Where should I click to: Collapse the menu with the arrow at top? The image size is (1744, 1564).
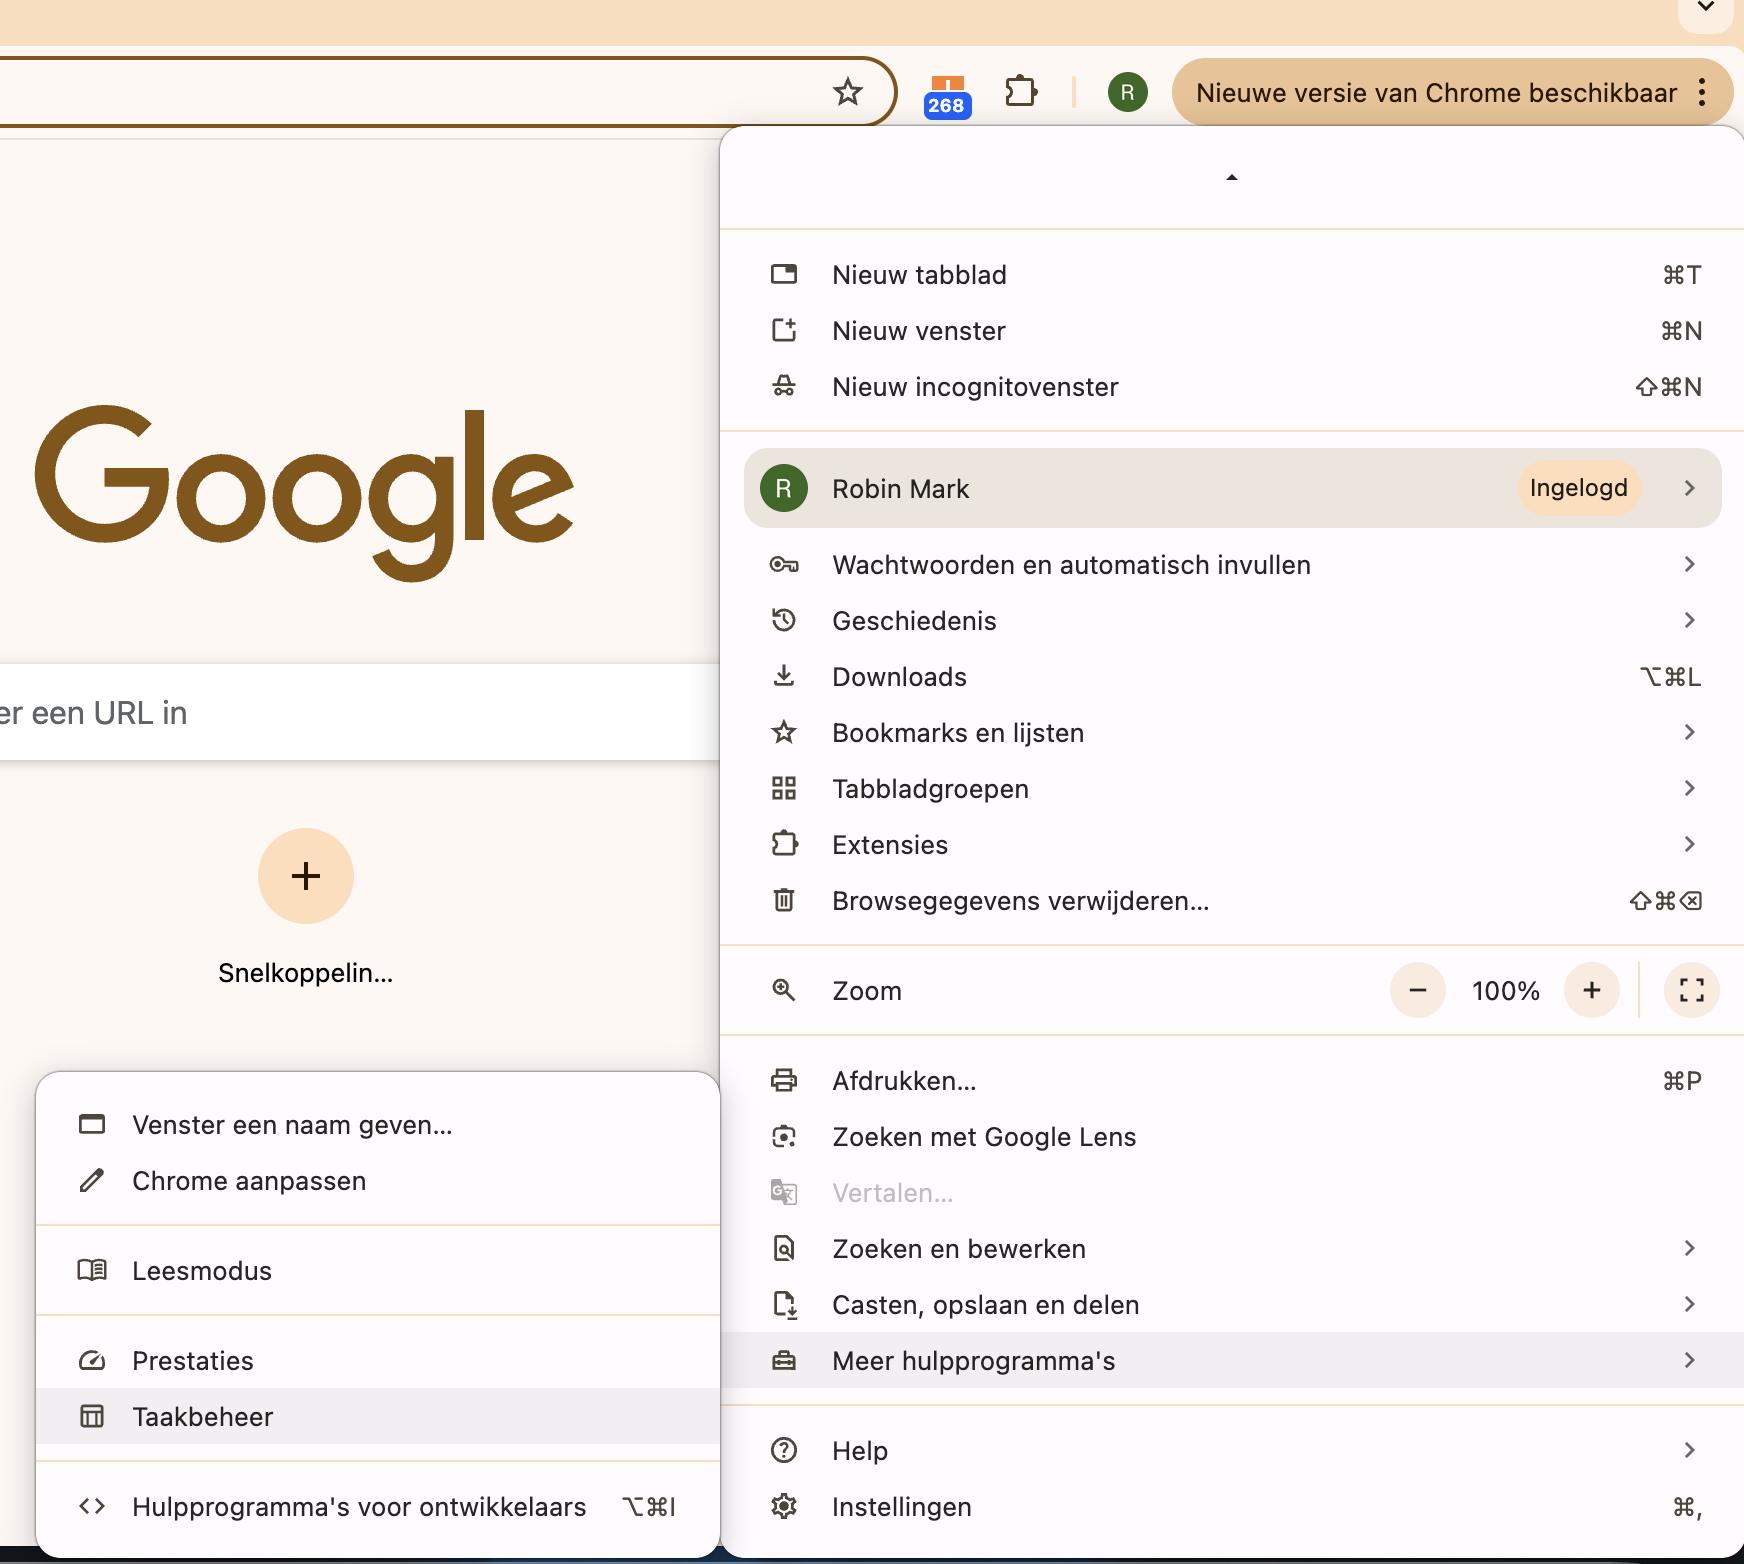click(1232, 176)
